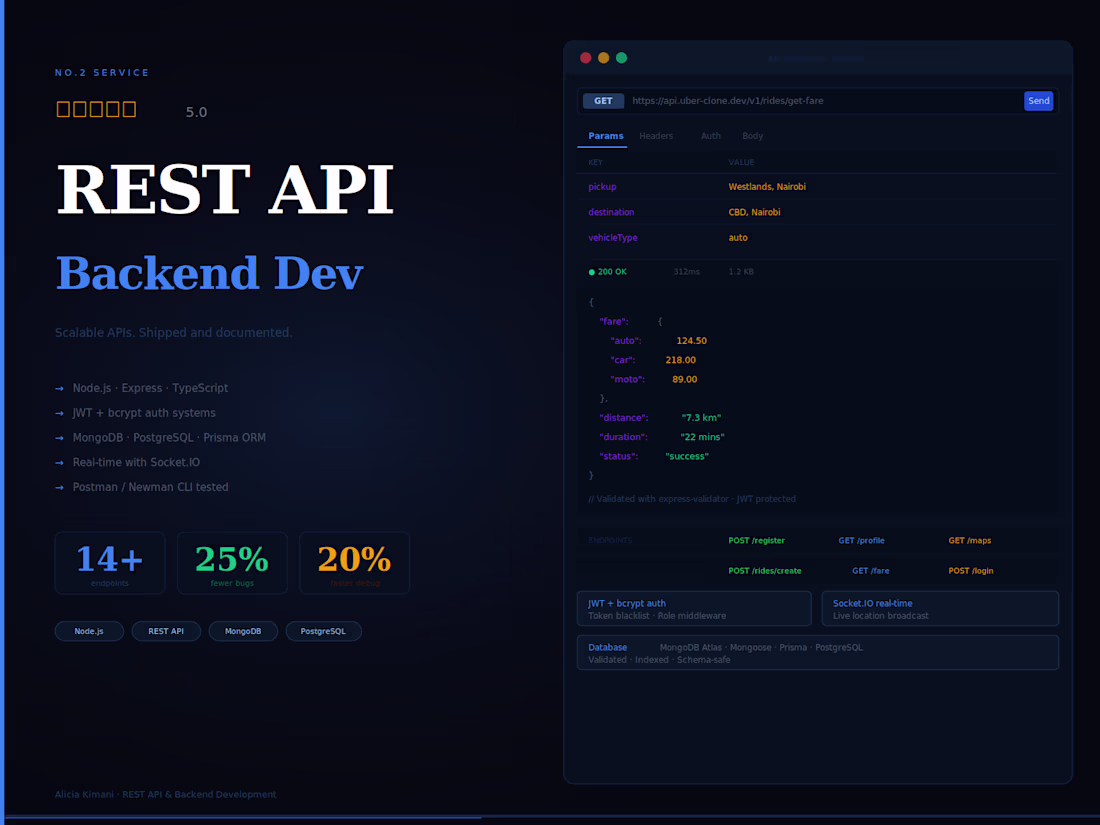The height and width of the screenshot is (825, 1100).
Task: Open the Headers tab
Action: pyautogui.click(x=656, y=136)
